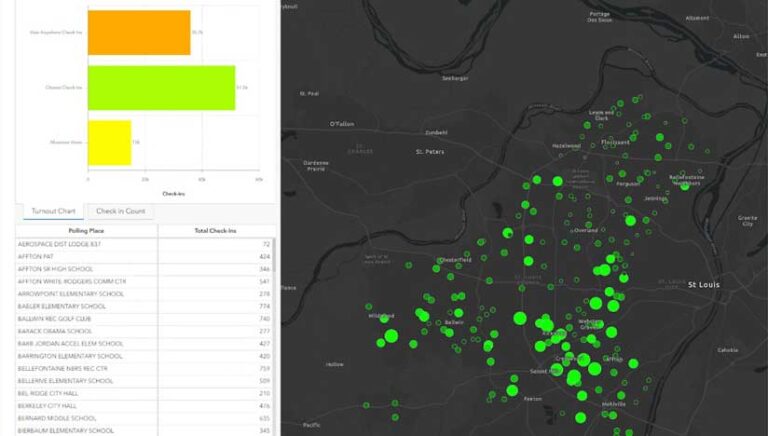
Task: Click the Check-ins axis title under chart
Action: (x=173, y=194)
